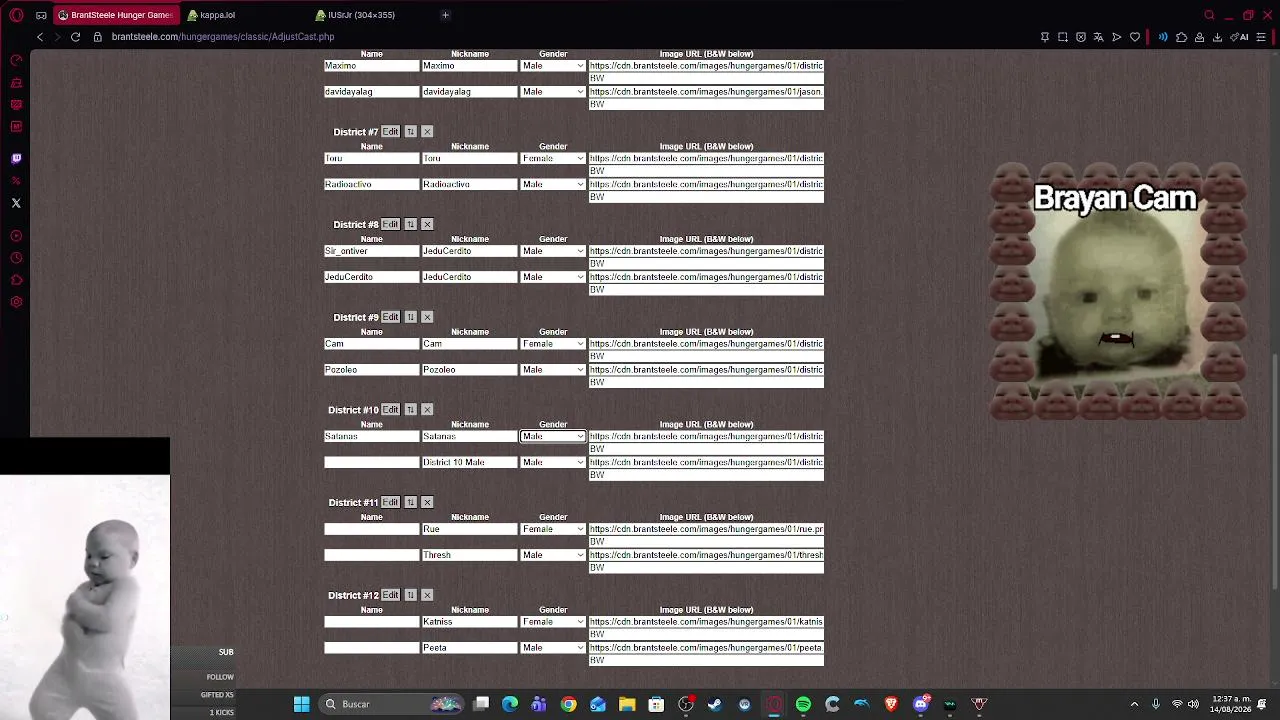
Task: Open gender dropdown for Katniss
Action: 553,622
